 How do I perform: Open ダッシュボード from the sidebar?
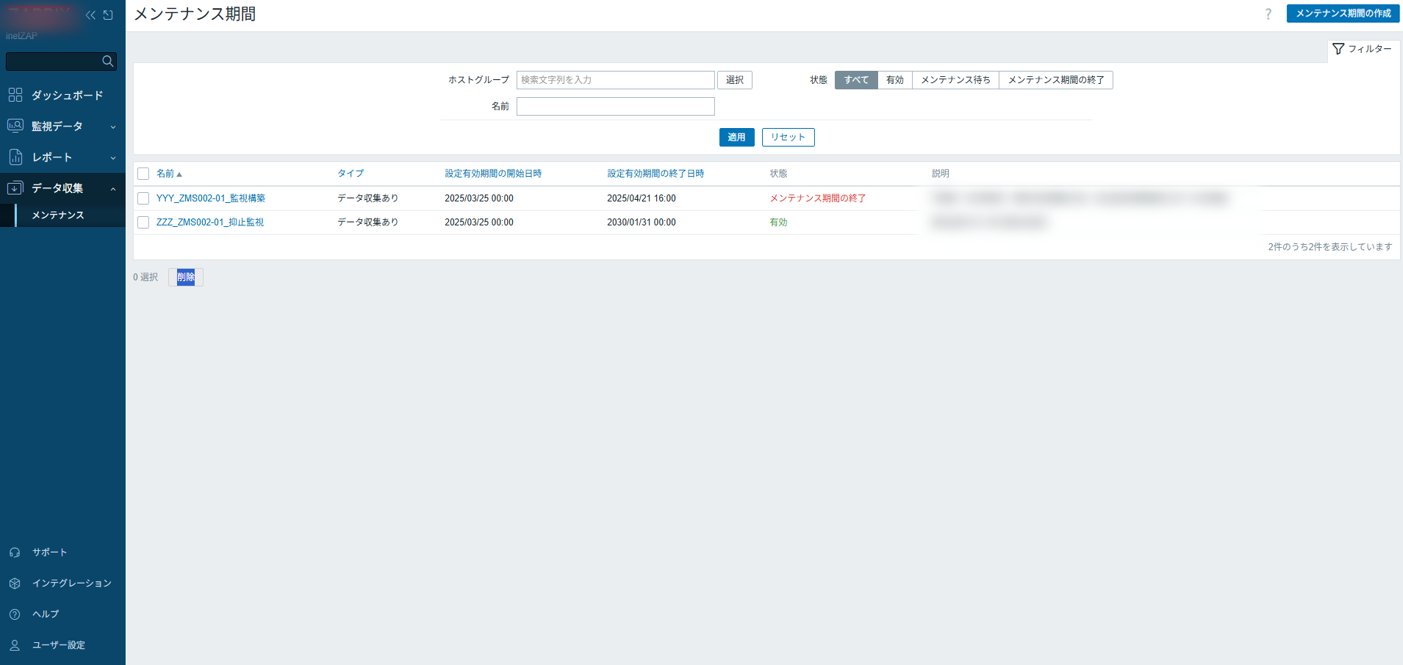(x=66, y=95)
